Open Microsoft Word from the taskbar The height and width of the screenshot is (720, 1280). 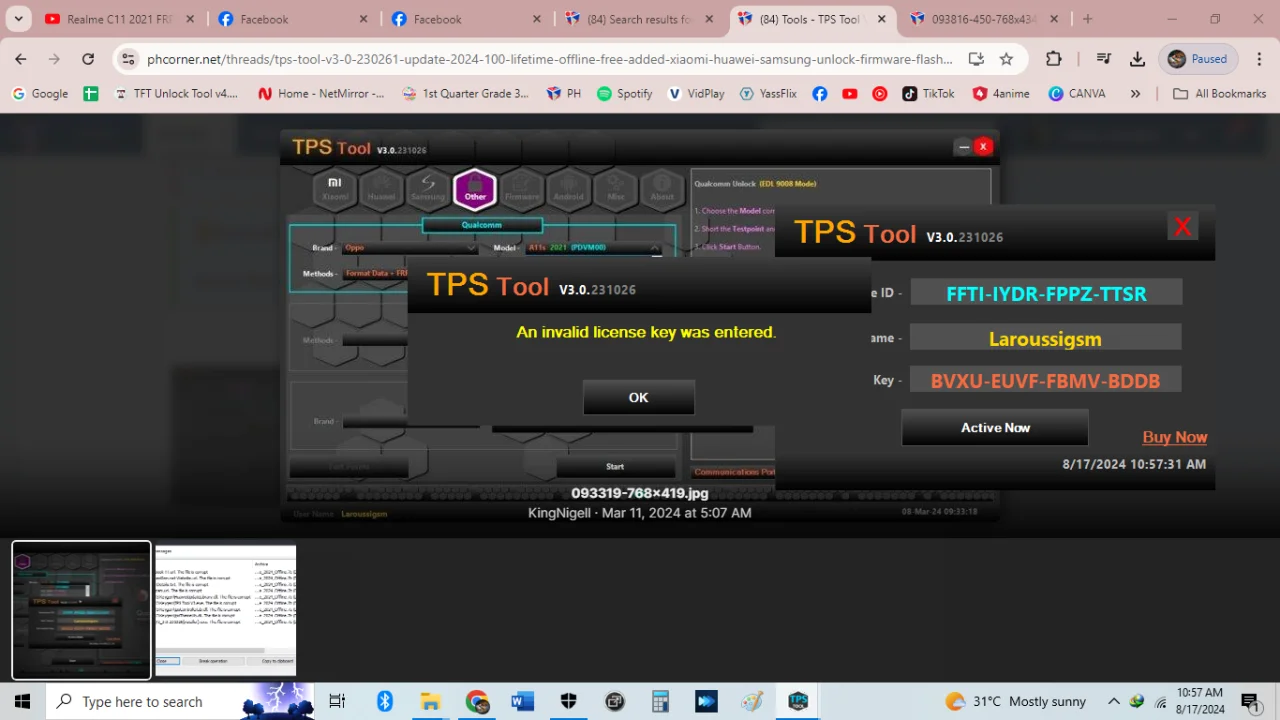(x=523, y=702)
